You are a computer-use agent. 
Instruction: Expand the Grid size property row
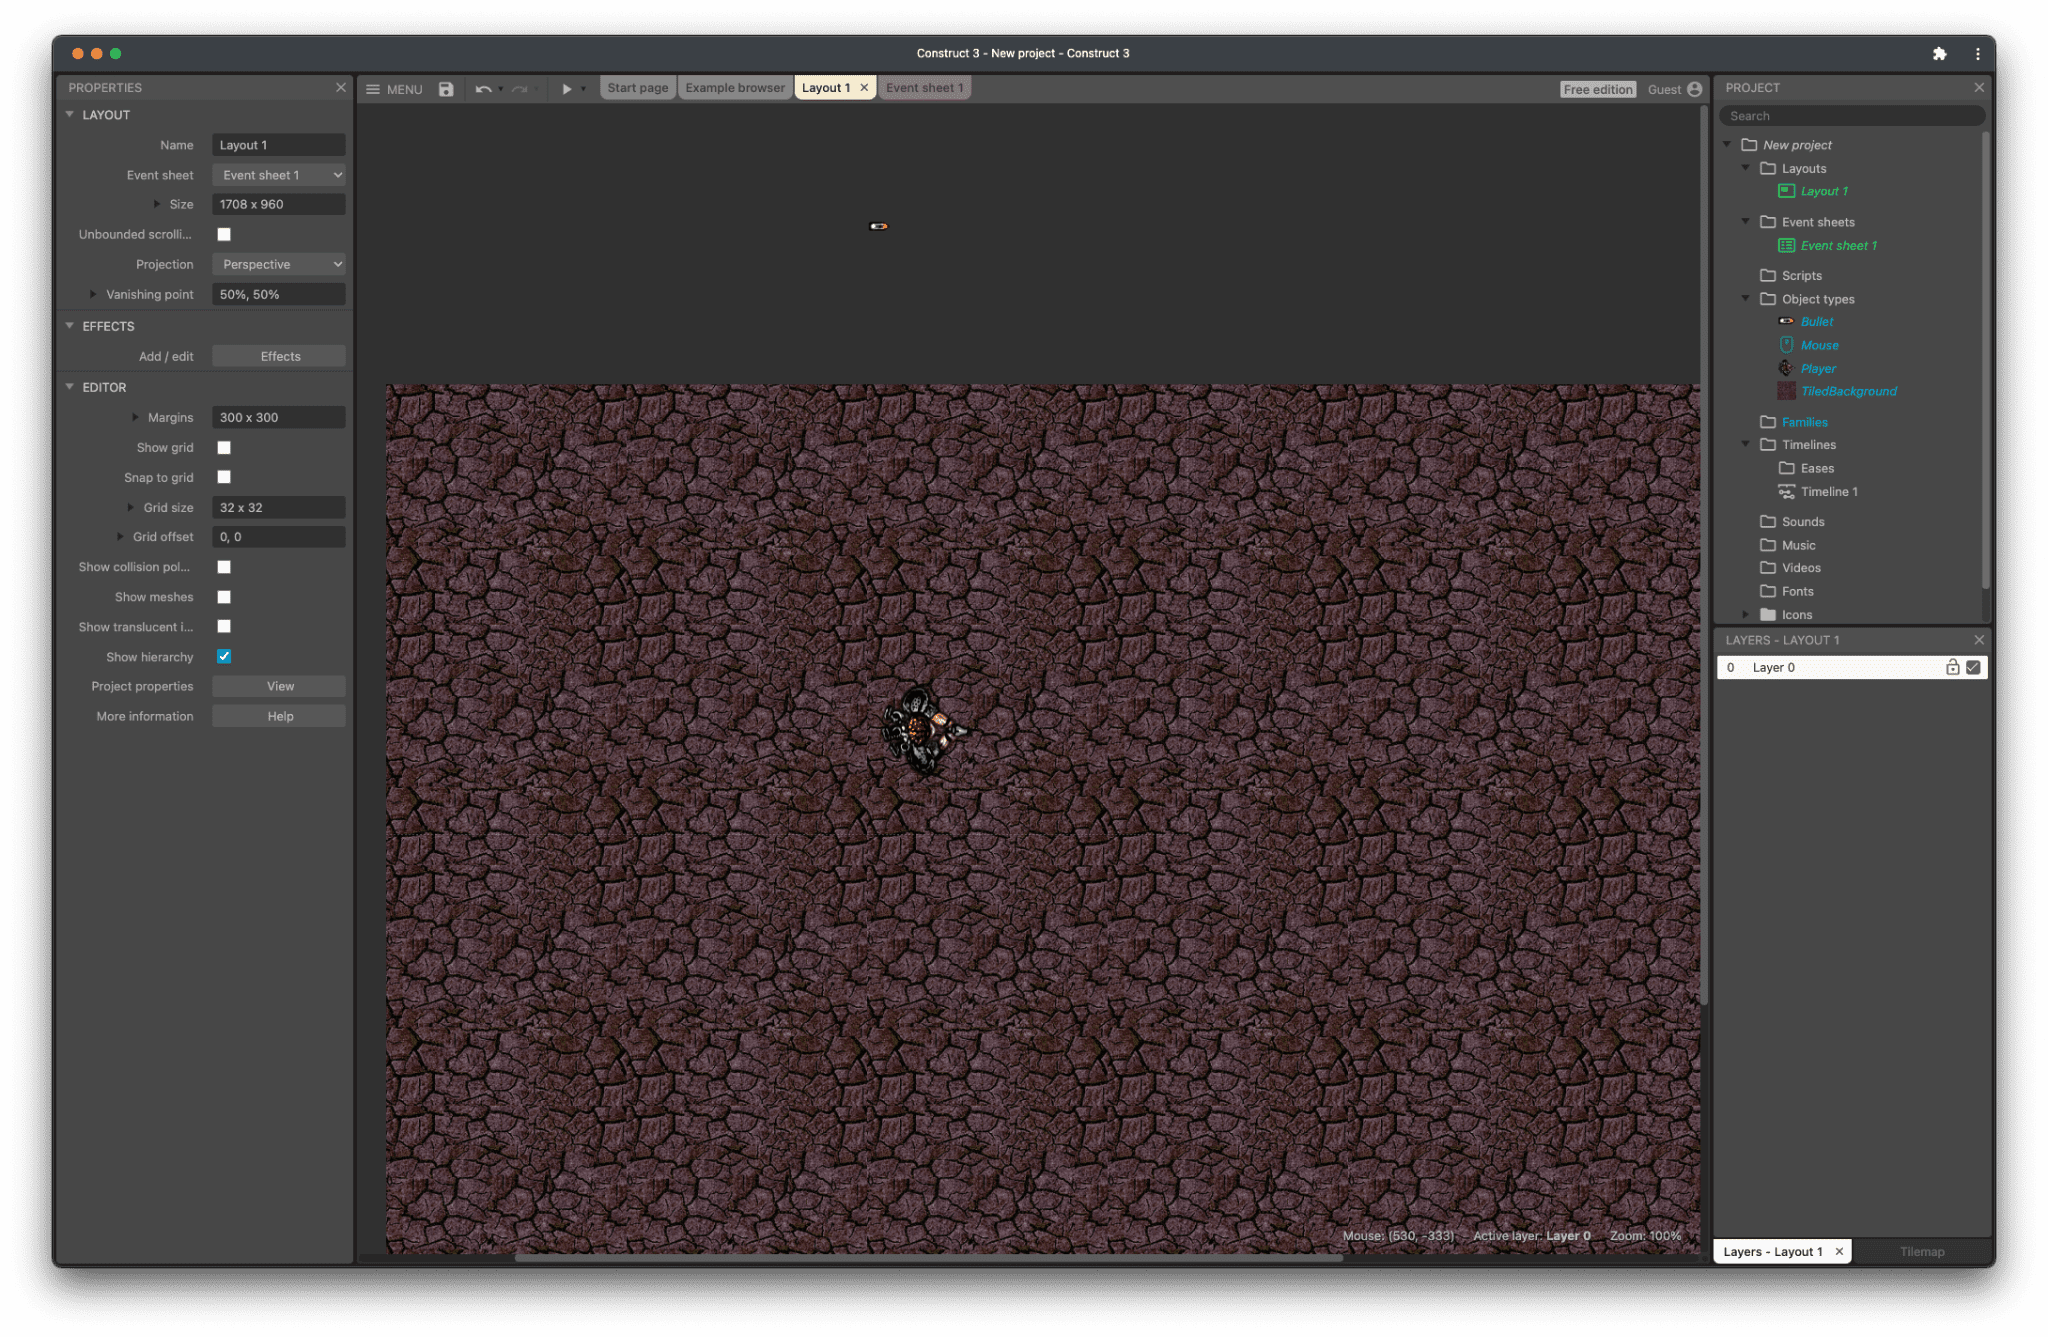point(133,506)
